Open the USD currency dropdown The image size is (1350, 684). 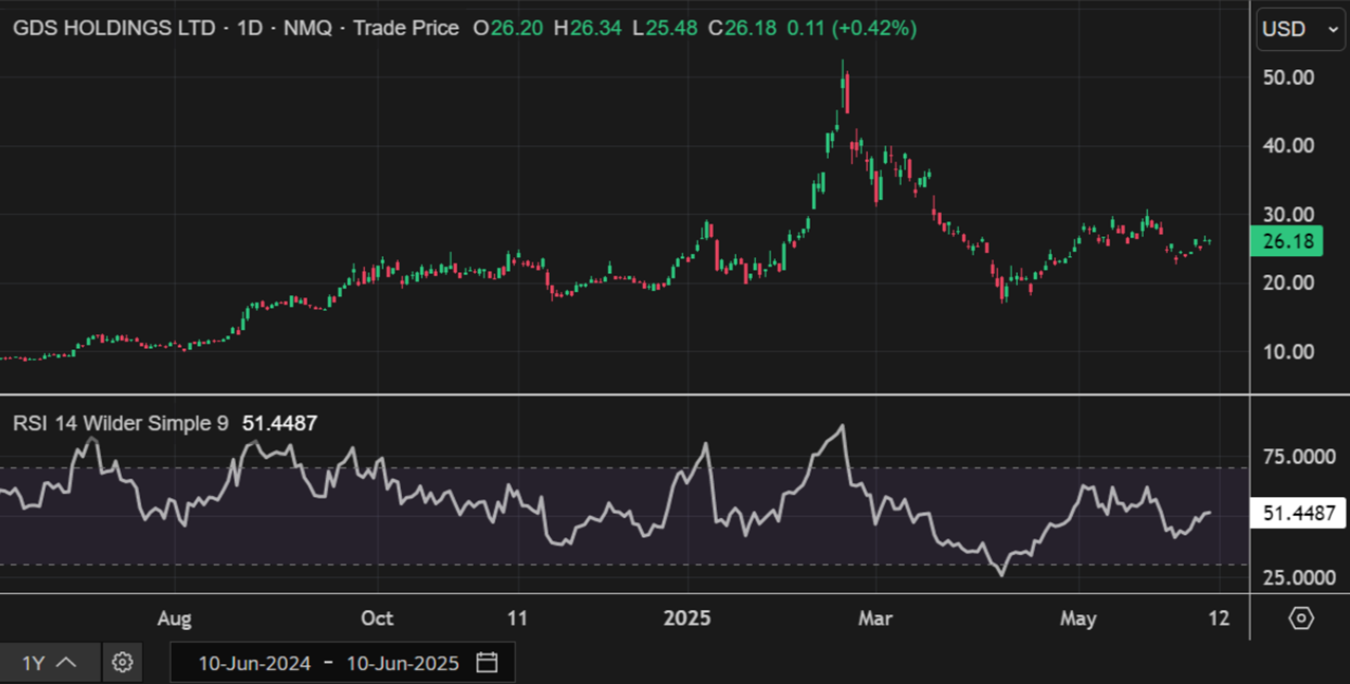pos(1299,30)
